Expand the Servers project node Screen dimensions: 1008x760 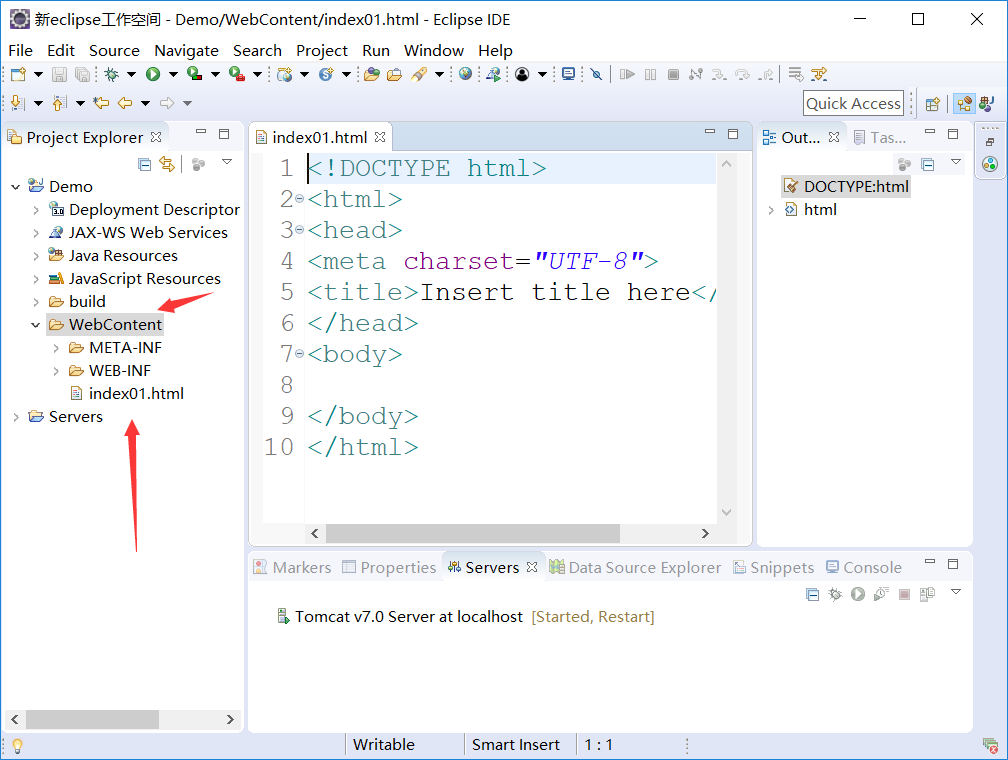tap(16, 417)
